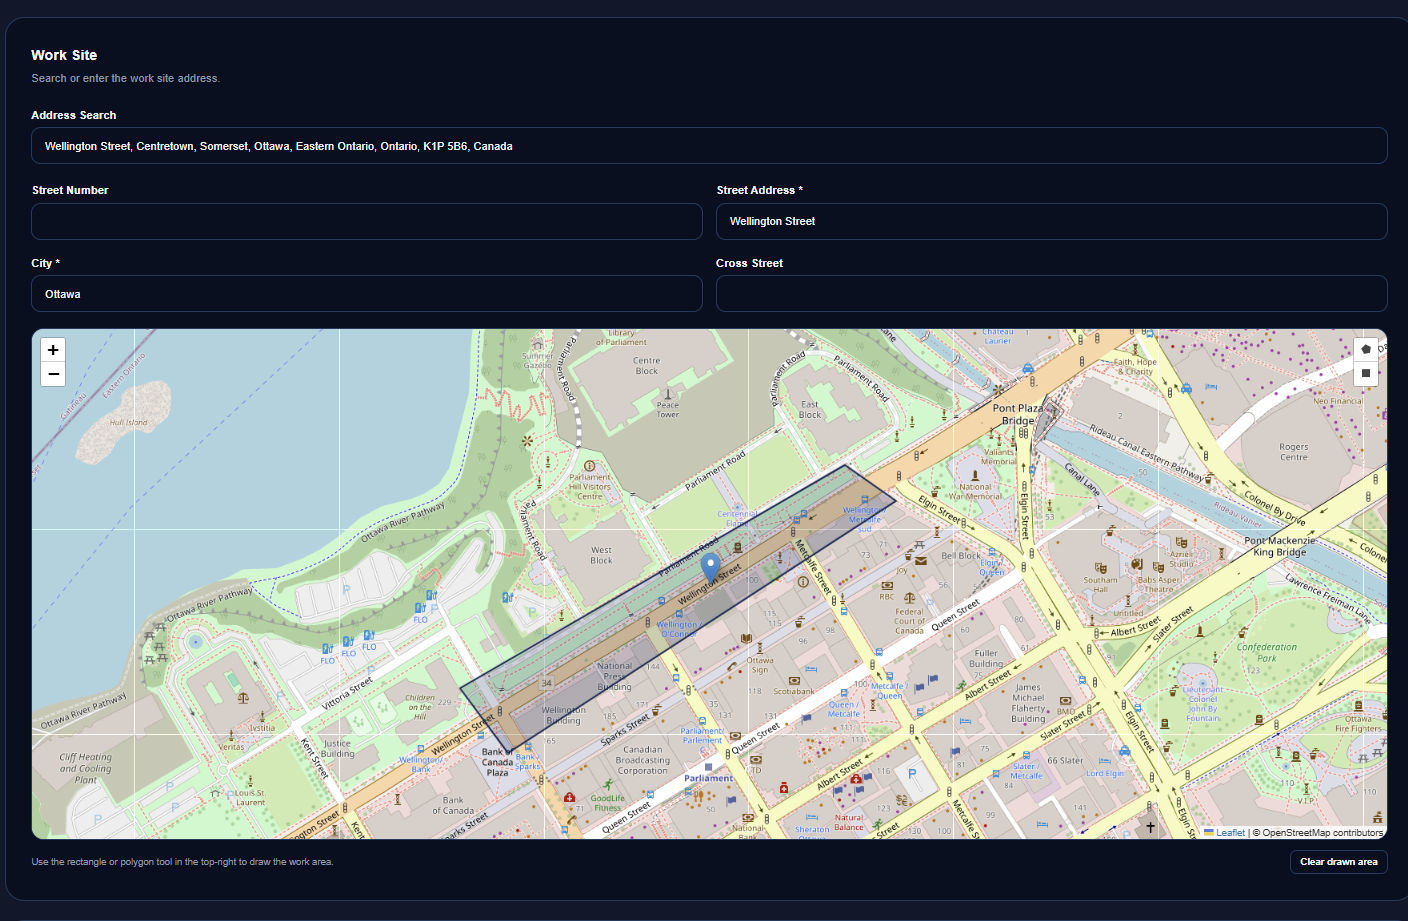Click the City field containing Ottawa
1408x921 pixels.
(367, 294)
